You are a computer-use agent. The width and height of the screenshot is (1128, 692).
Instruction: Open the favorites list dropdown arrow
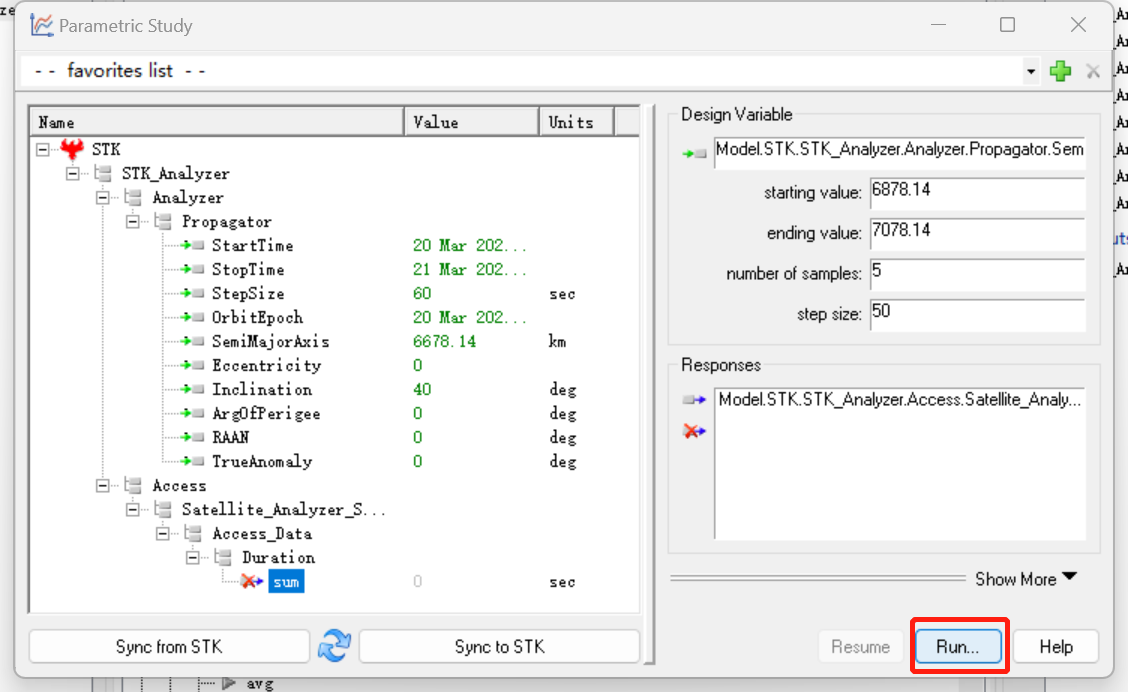(1031, 72)
